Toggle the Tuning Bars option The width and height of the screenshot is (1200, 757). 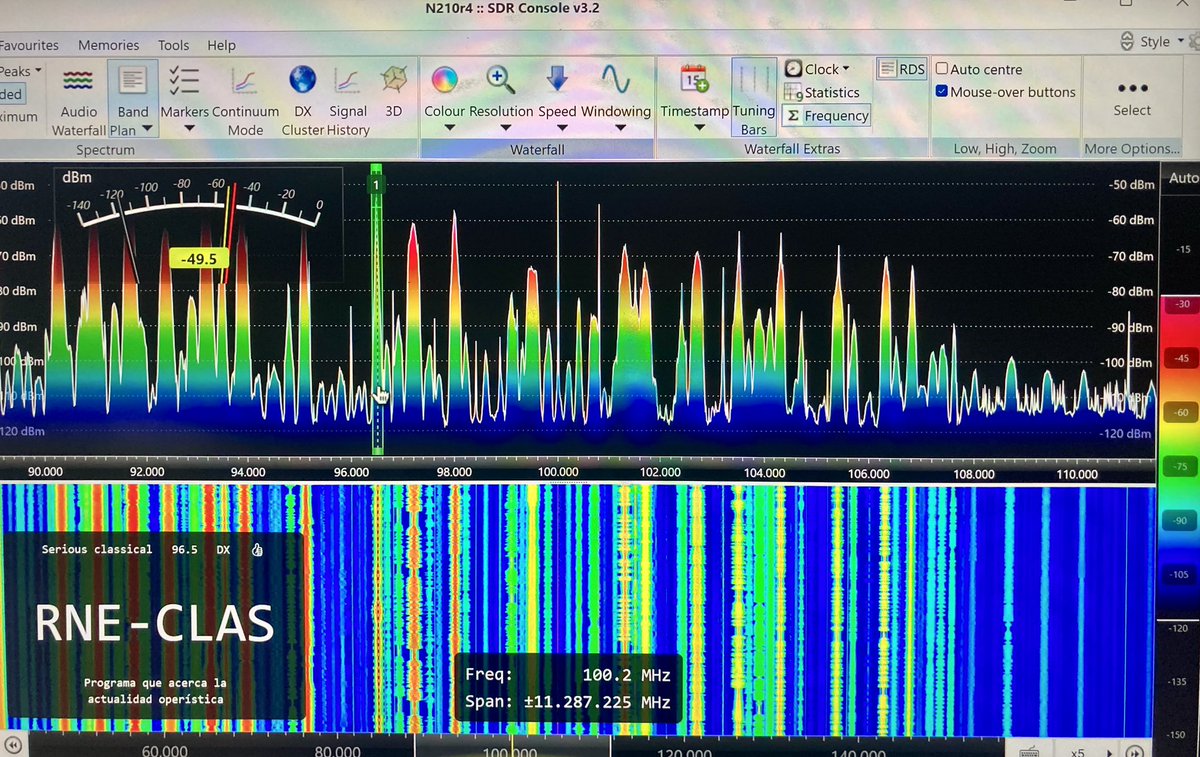[x=754, y=99]
